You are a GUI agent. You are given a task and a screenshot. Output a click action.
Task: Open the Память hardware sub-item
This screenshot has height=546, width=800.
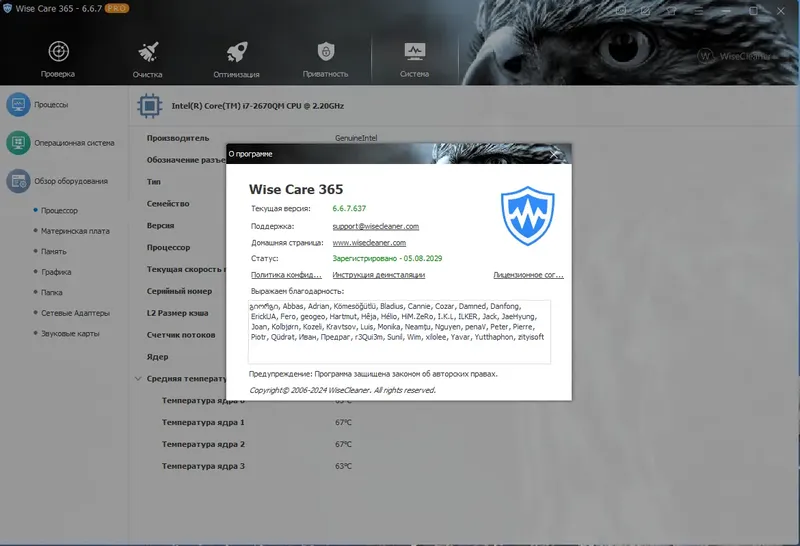tap(54, 251)
